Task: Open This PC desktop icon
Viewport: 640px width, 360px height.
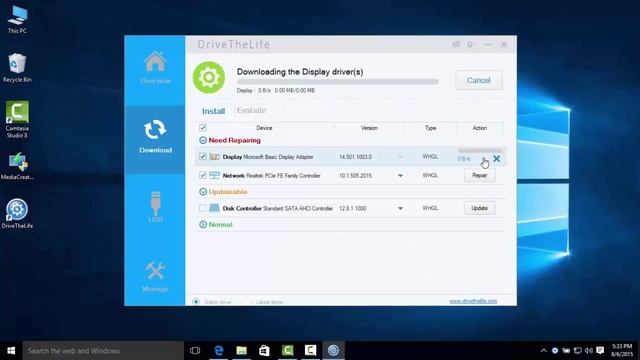Action: tap(17, 19)
